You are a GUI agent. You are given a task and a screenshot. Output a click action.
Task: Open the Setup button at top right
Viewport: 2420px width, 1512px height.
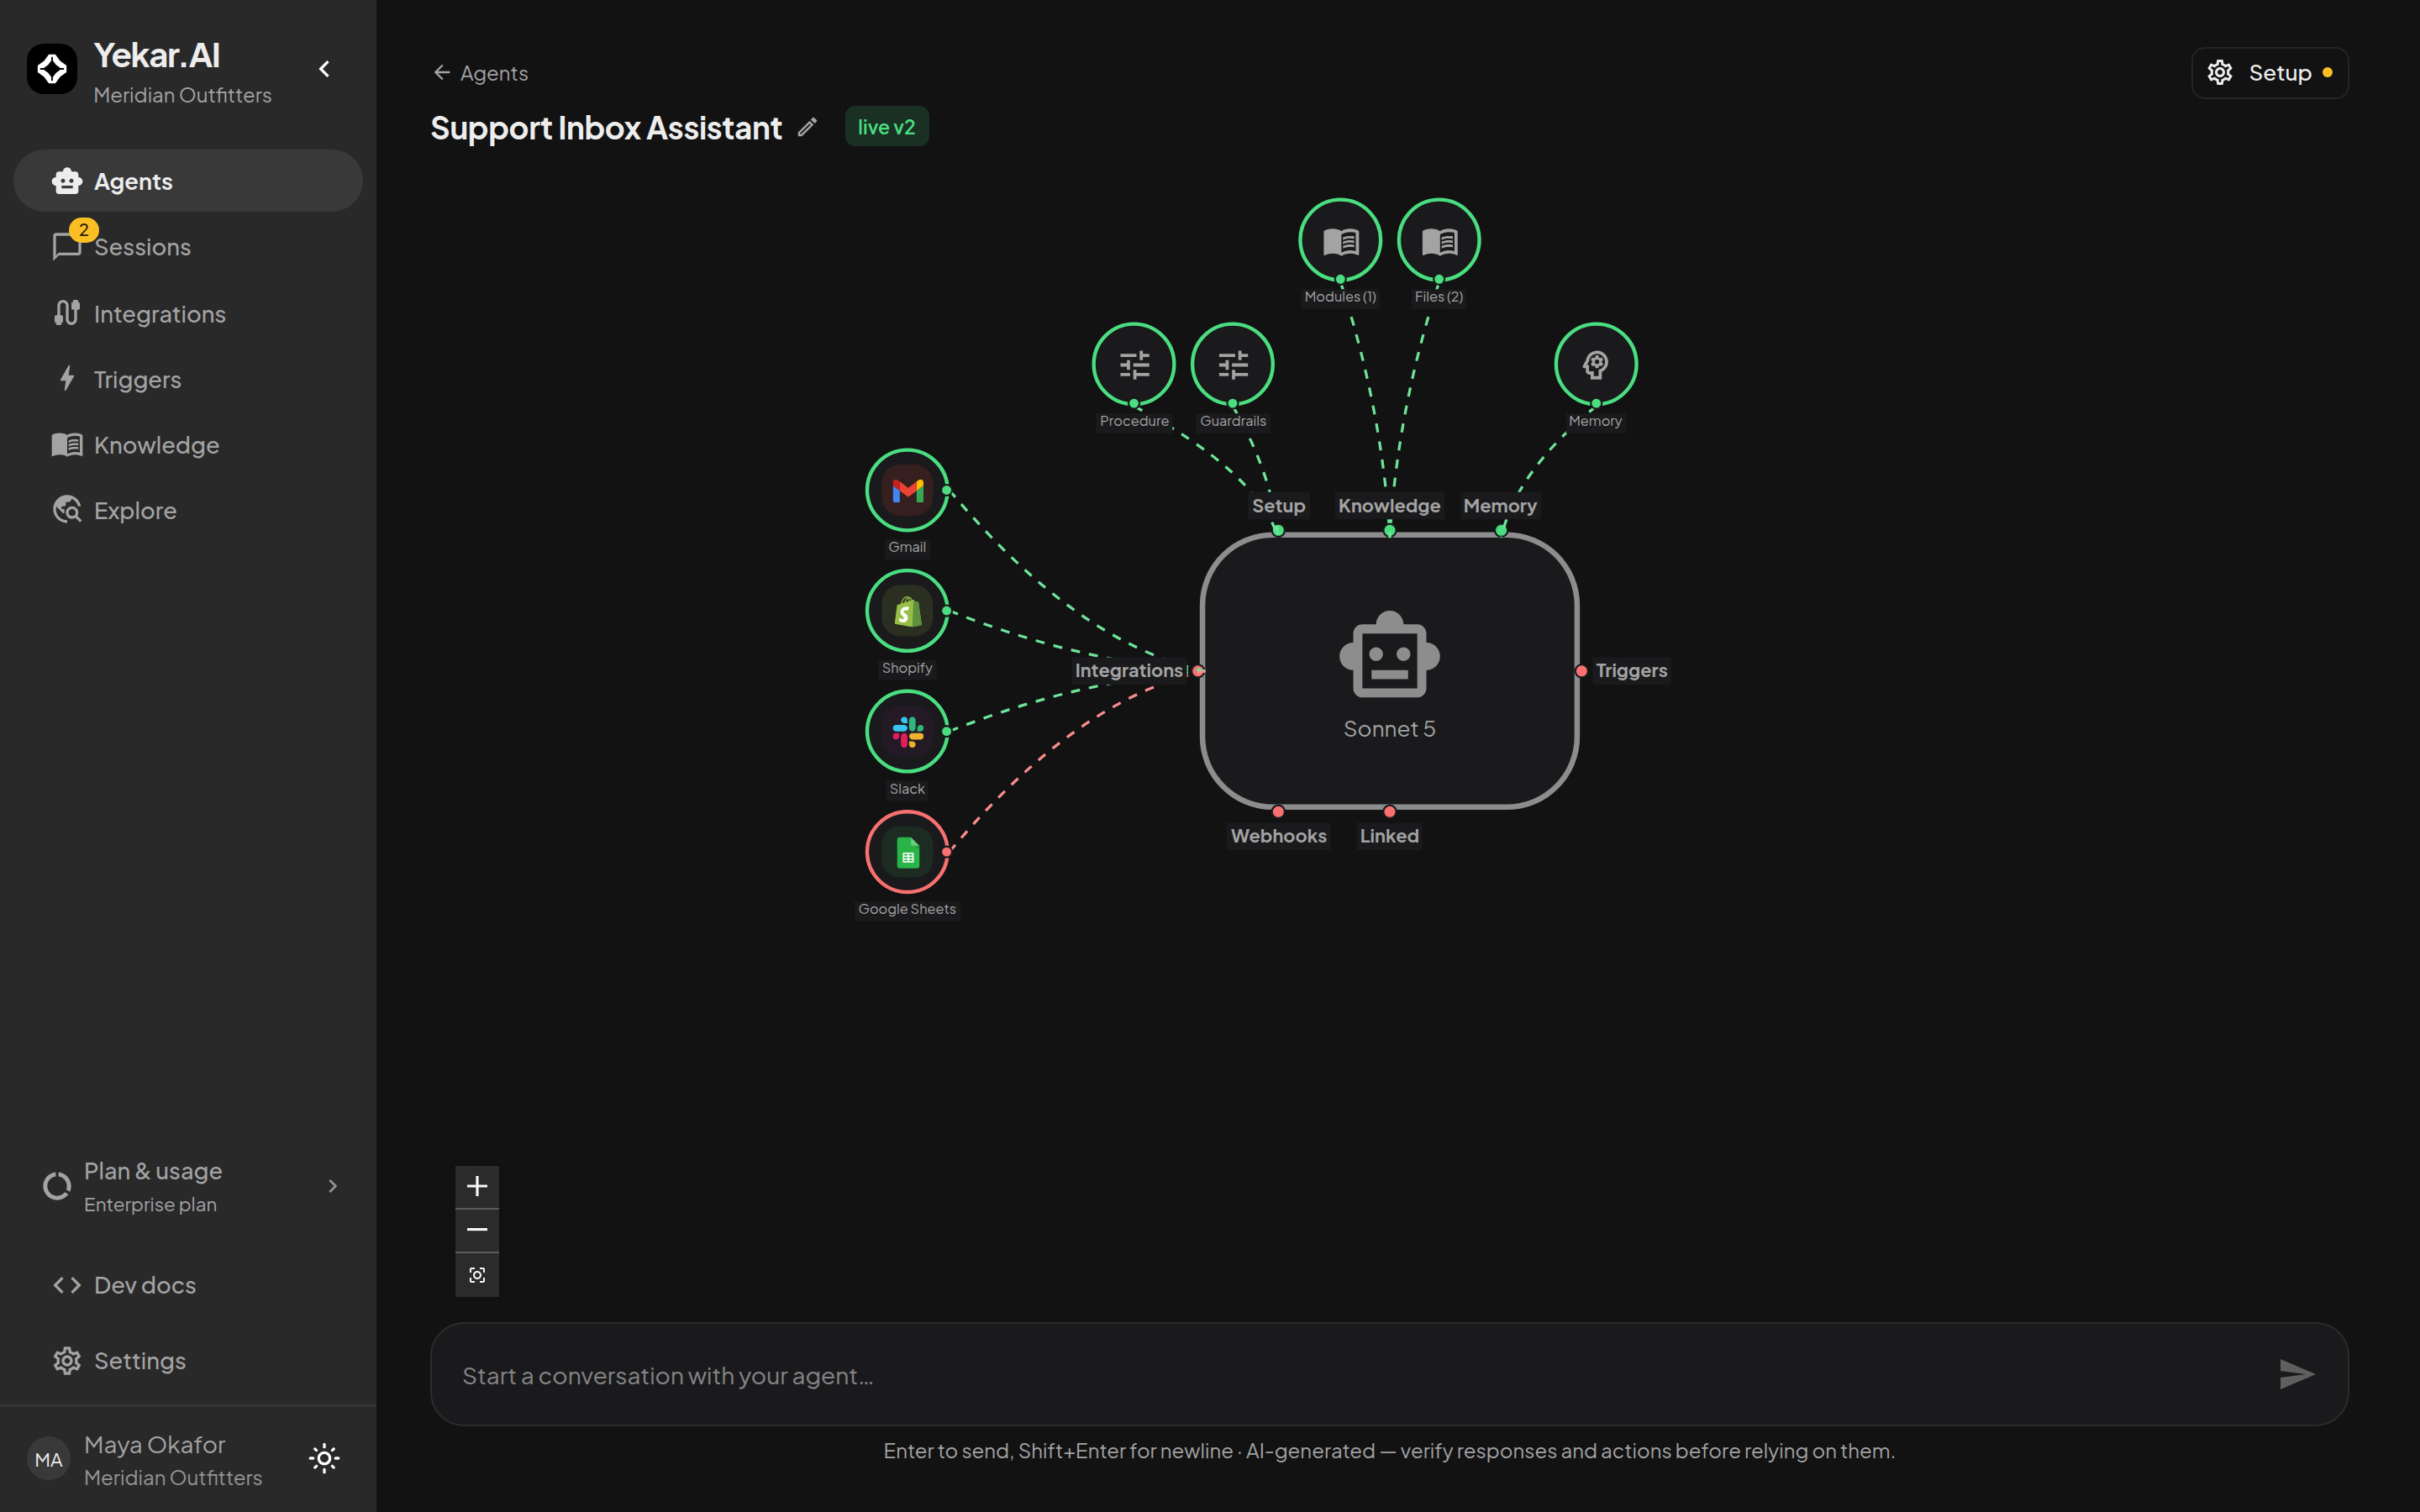tap(2269, 73)
